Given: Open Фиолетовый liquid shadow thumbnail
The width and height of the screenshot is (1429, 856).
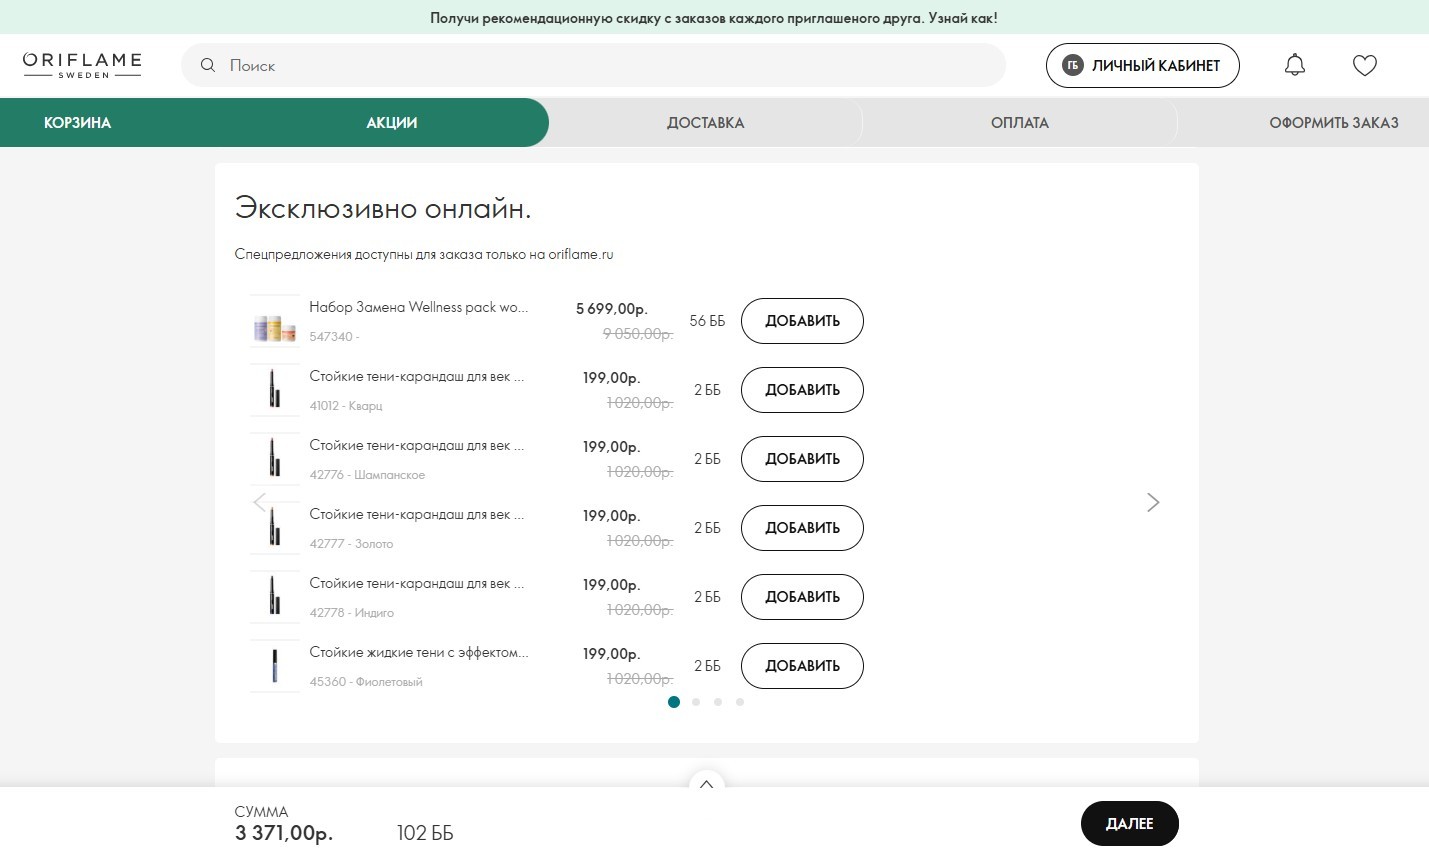Looking at the screenshot, I should (x=275, y=666).
